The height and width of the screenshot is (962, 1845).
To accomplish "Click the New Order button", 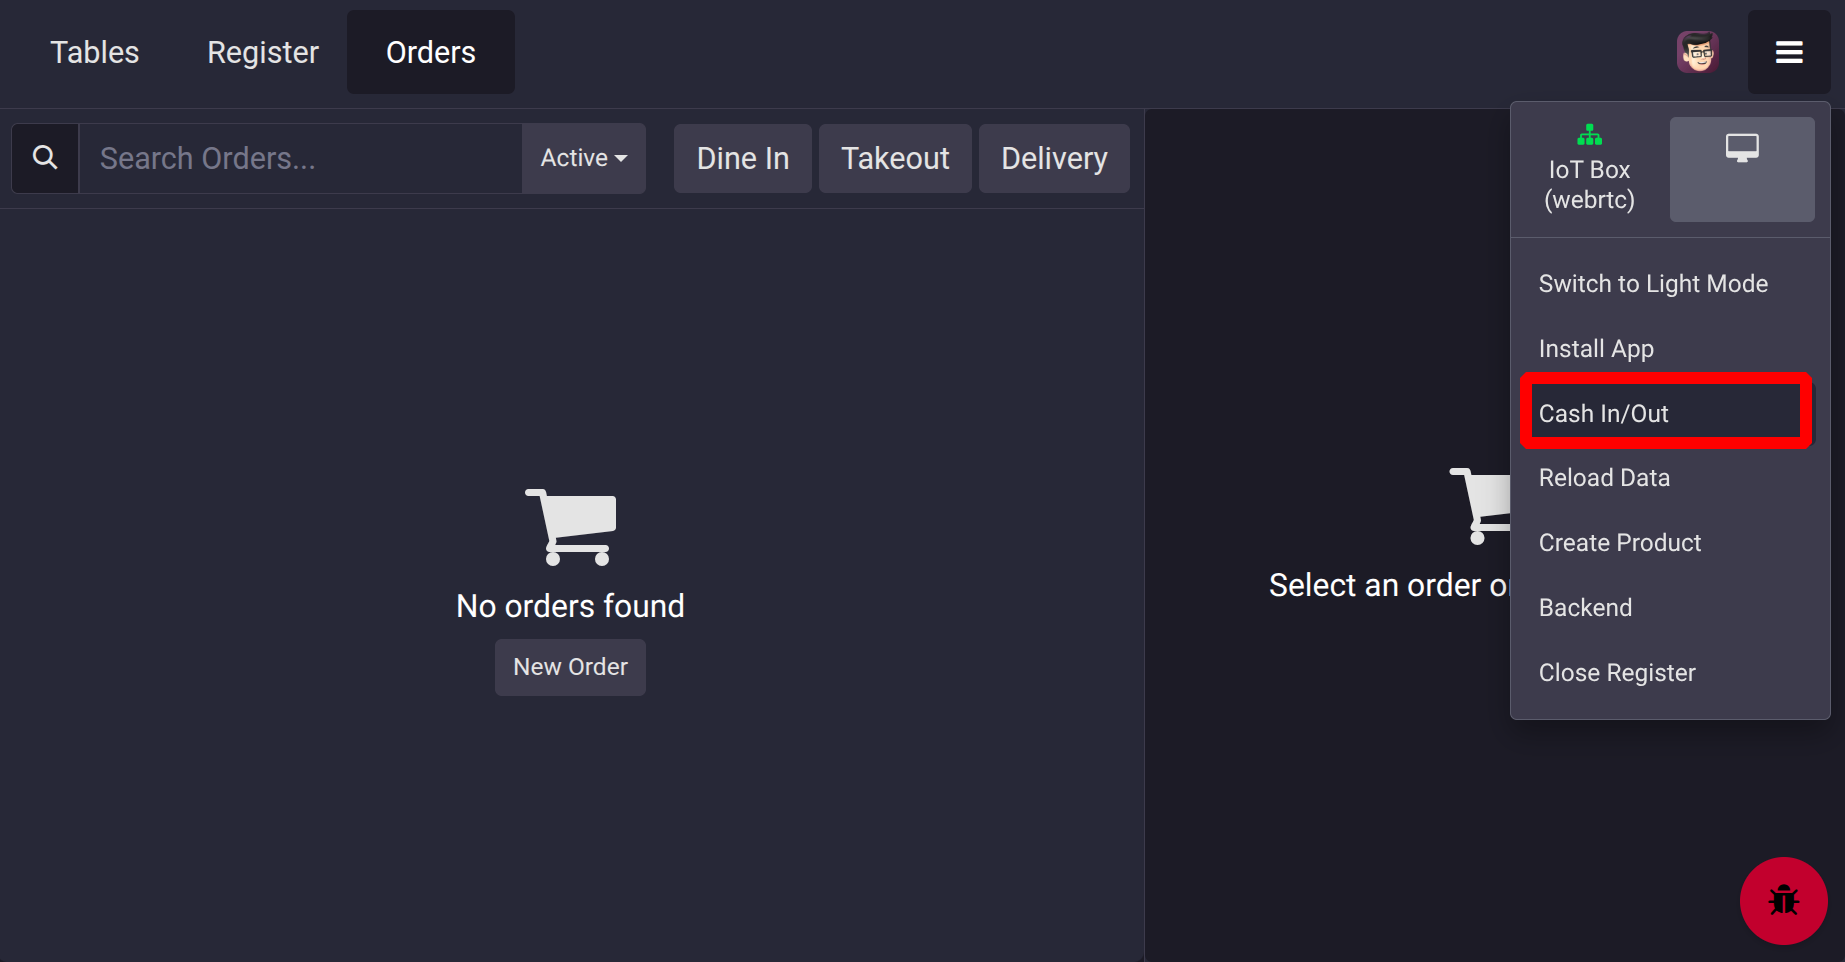I will pos(570,667).
